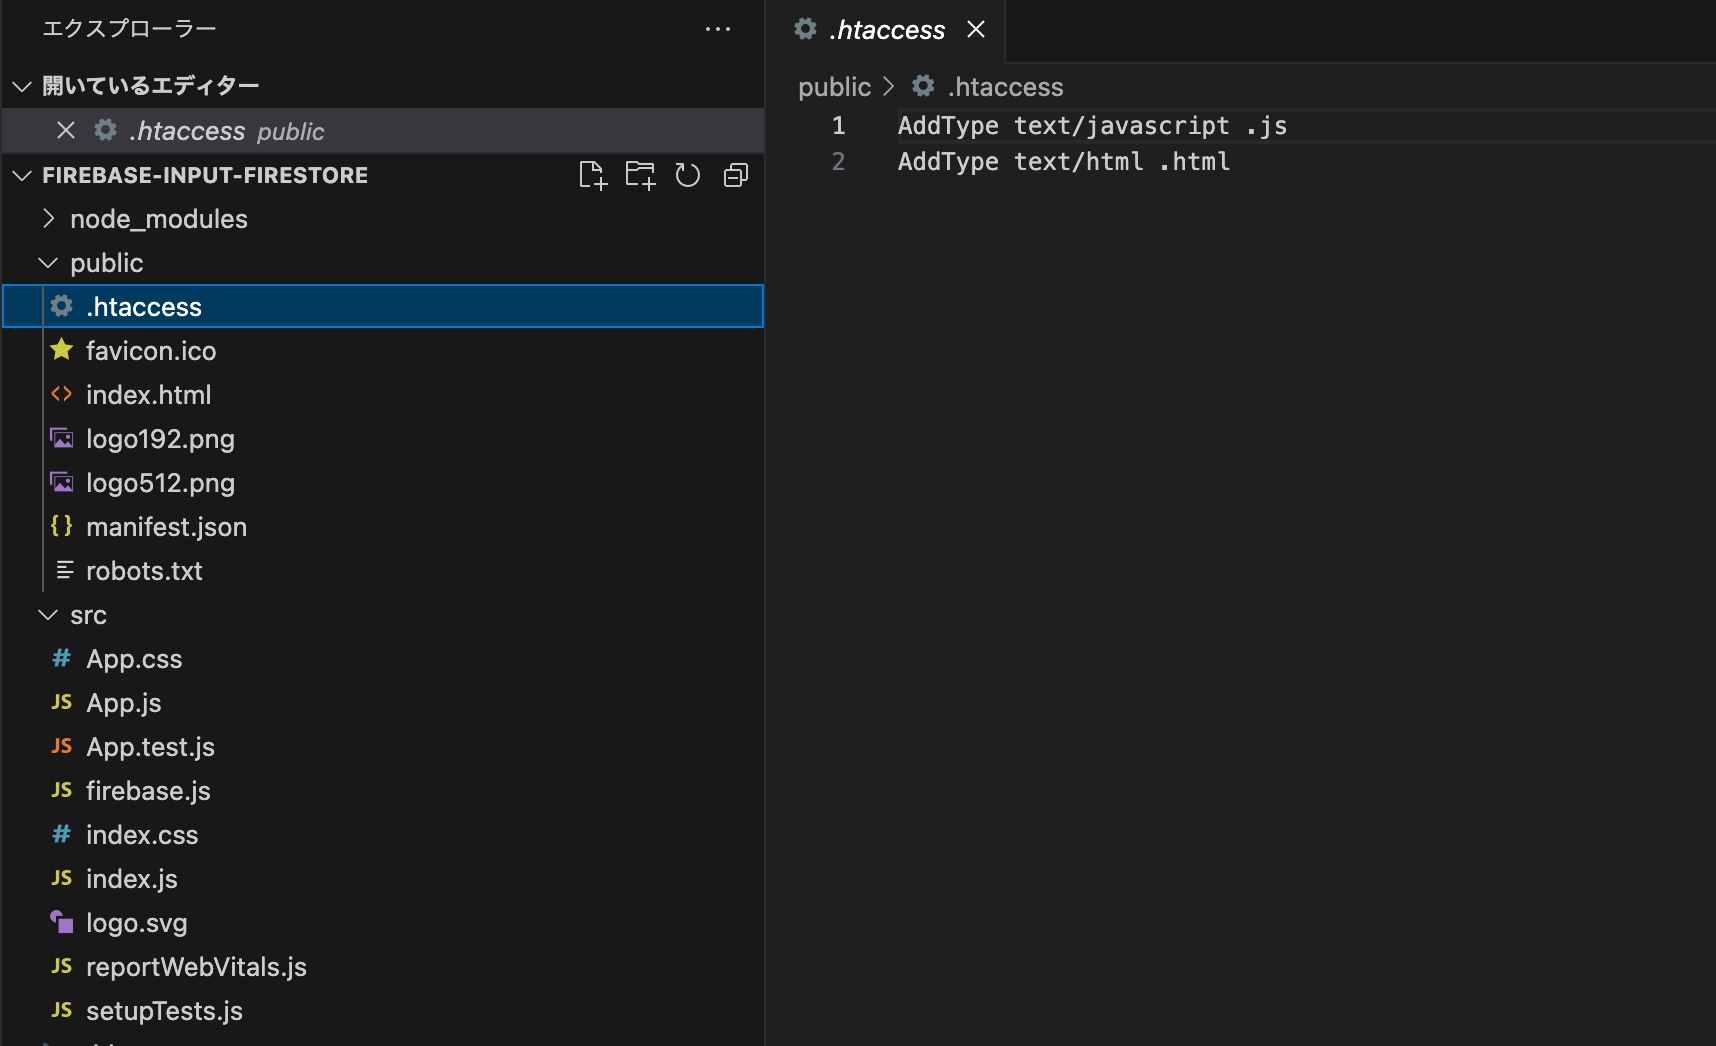Collapse the 開いているエディター section
The width and height of the screenshot is (1716, 1046).
point(22,86)
